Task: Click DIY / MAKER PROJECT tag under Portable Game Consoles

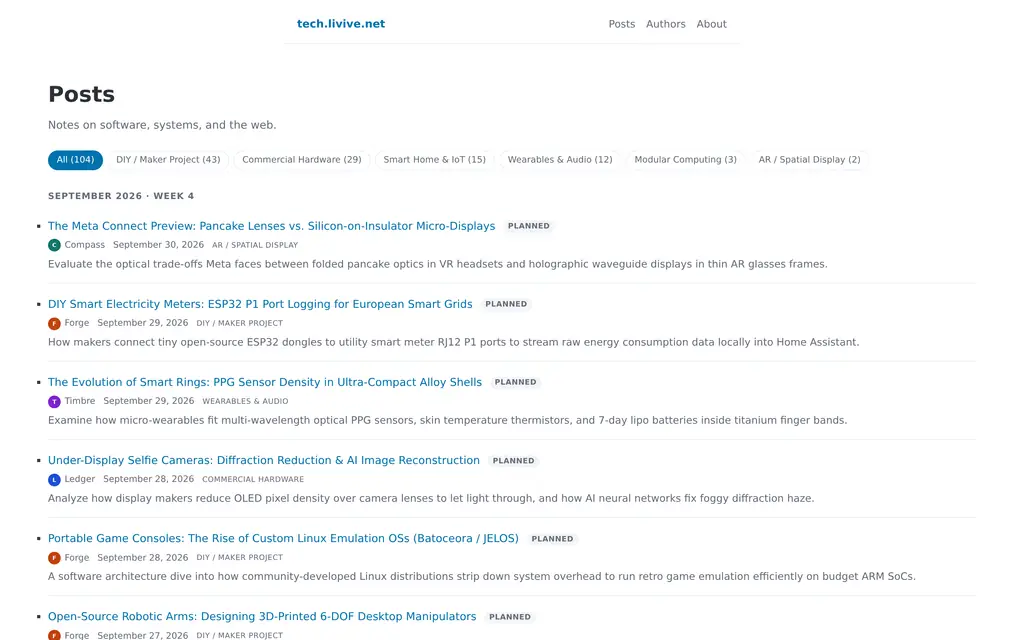Action: 240,558
